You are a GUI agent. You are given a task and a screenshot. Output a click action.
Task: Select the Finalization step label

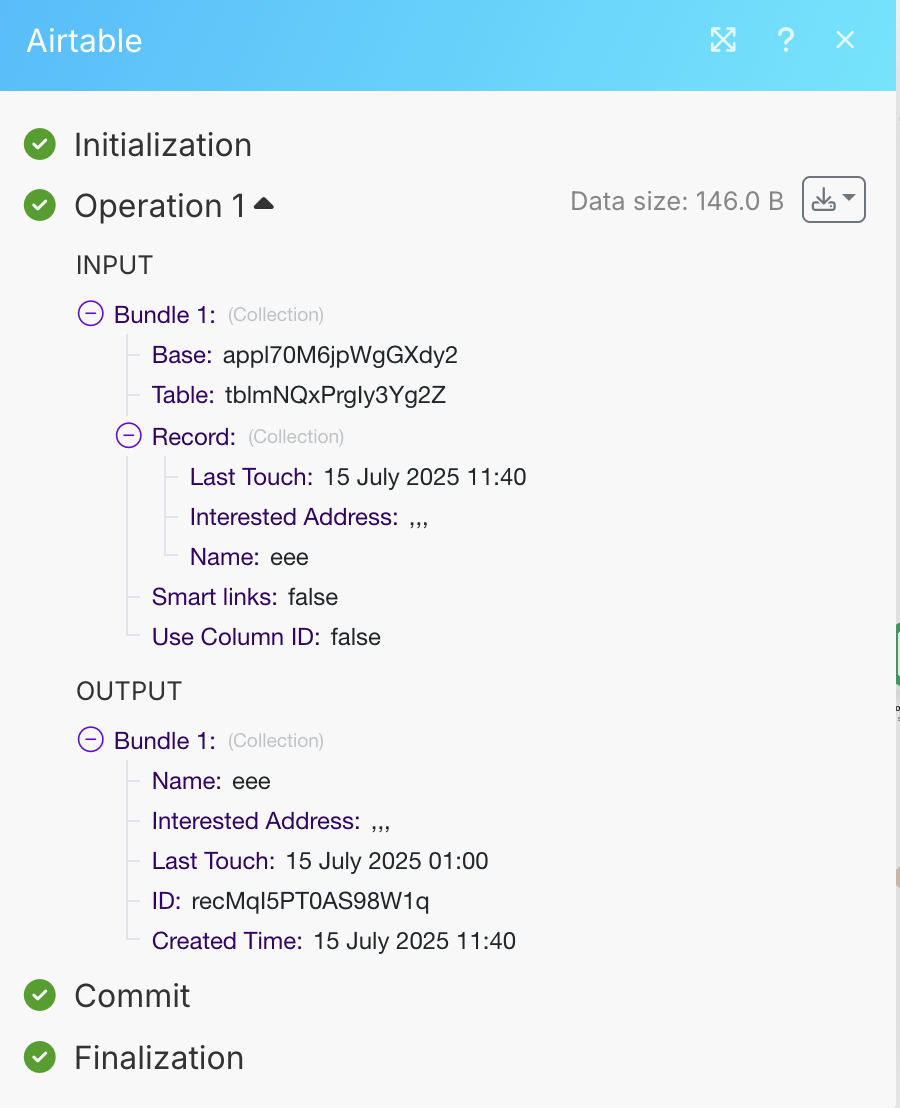[159, 1058]
